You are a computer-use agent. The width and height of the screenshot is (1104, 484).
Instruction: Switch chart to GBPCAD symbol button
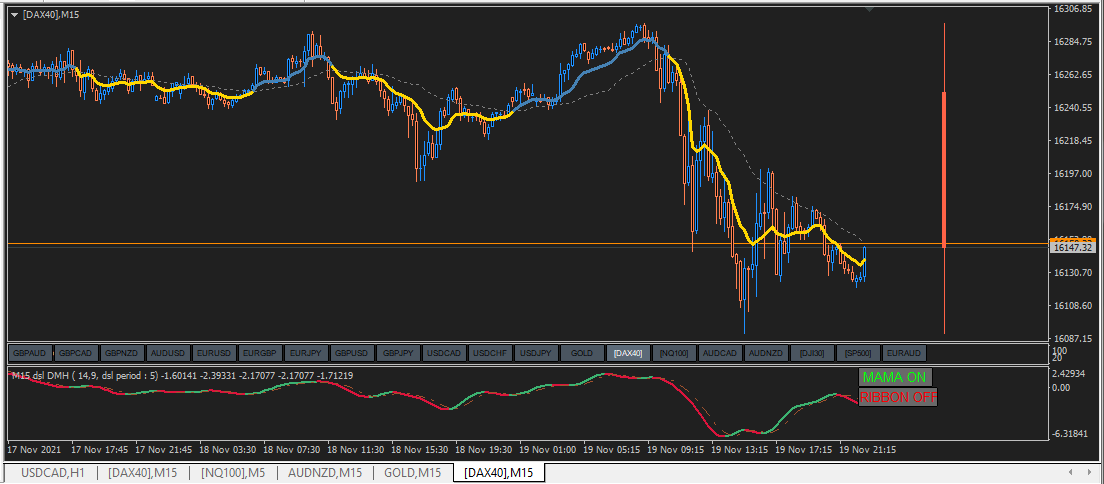76,353
